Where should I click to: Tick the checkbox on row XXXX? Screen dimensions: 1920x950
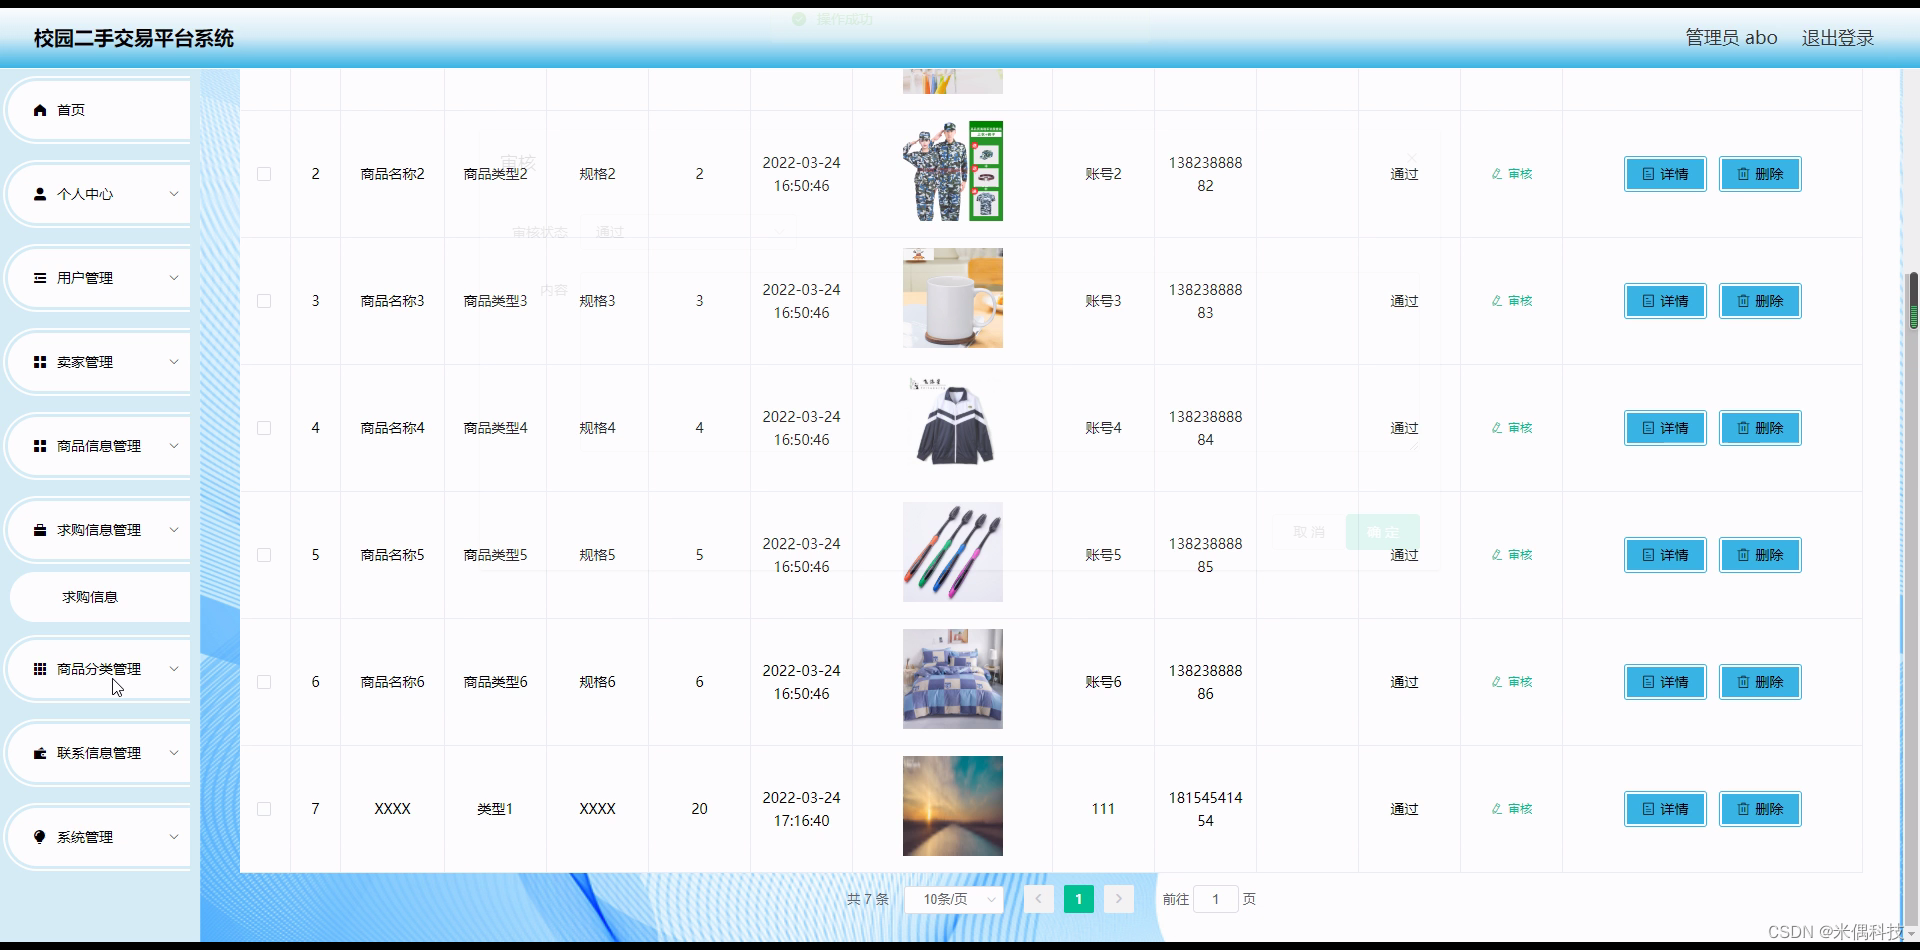(264, 808)
